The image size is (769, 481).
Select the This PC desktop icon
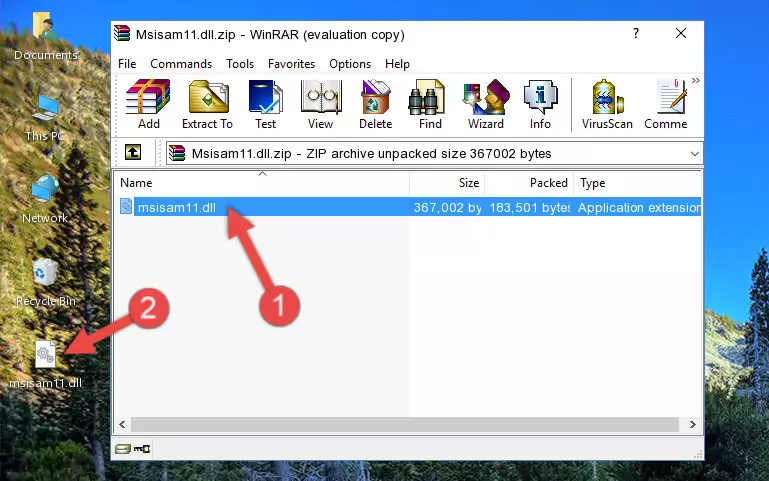pyautogui.click(x=45, y=118)
